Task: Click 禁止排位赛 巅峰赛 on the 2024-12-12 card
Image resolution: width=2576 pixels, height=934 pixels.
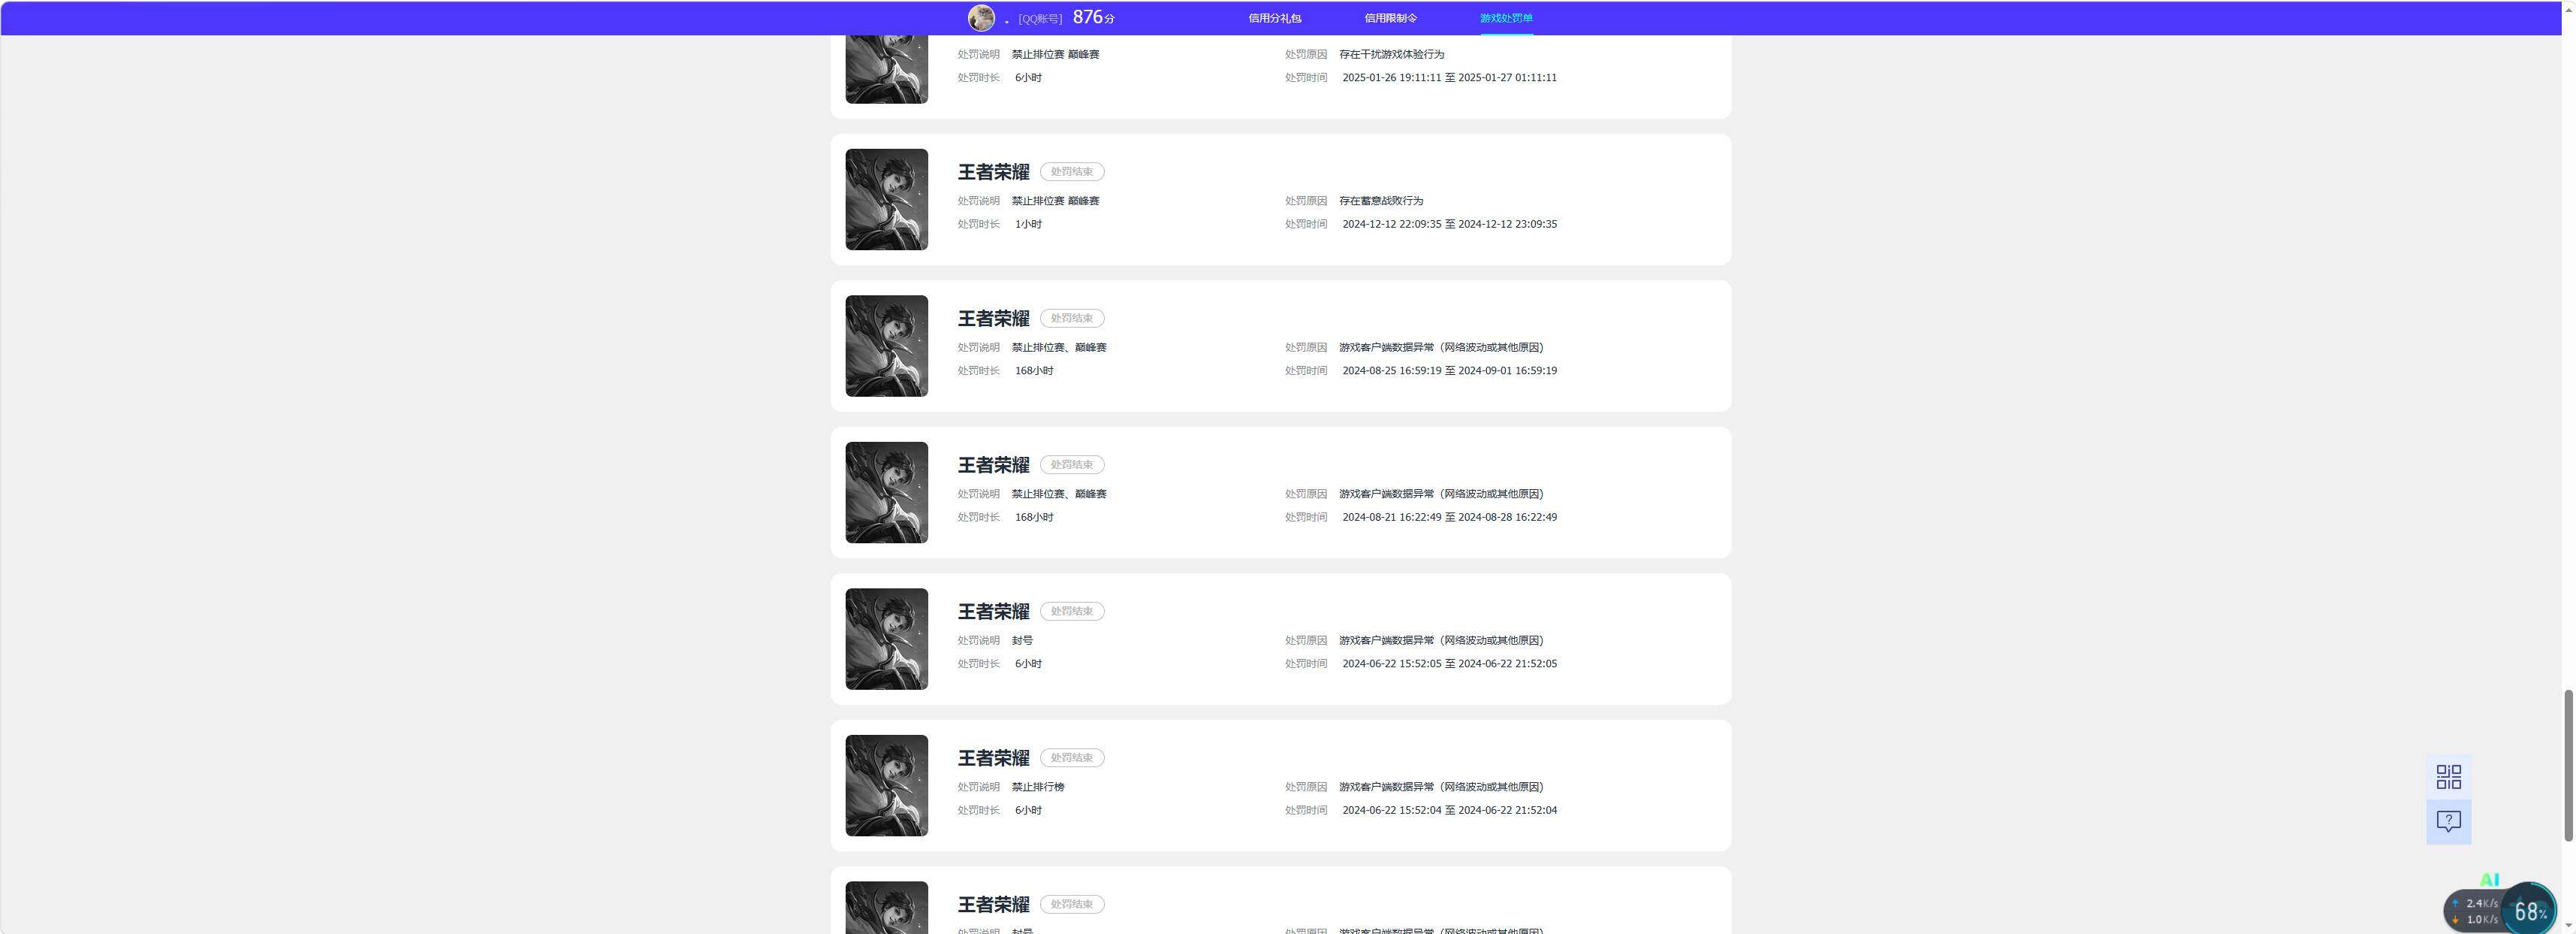Action: point(1055,201)
